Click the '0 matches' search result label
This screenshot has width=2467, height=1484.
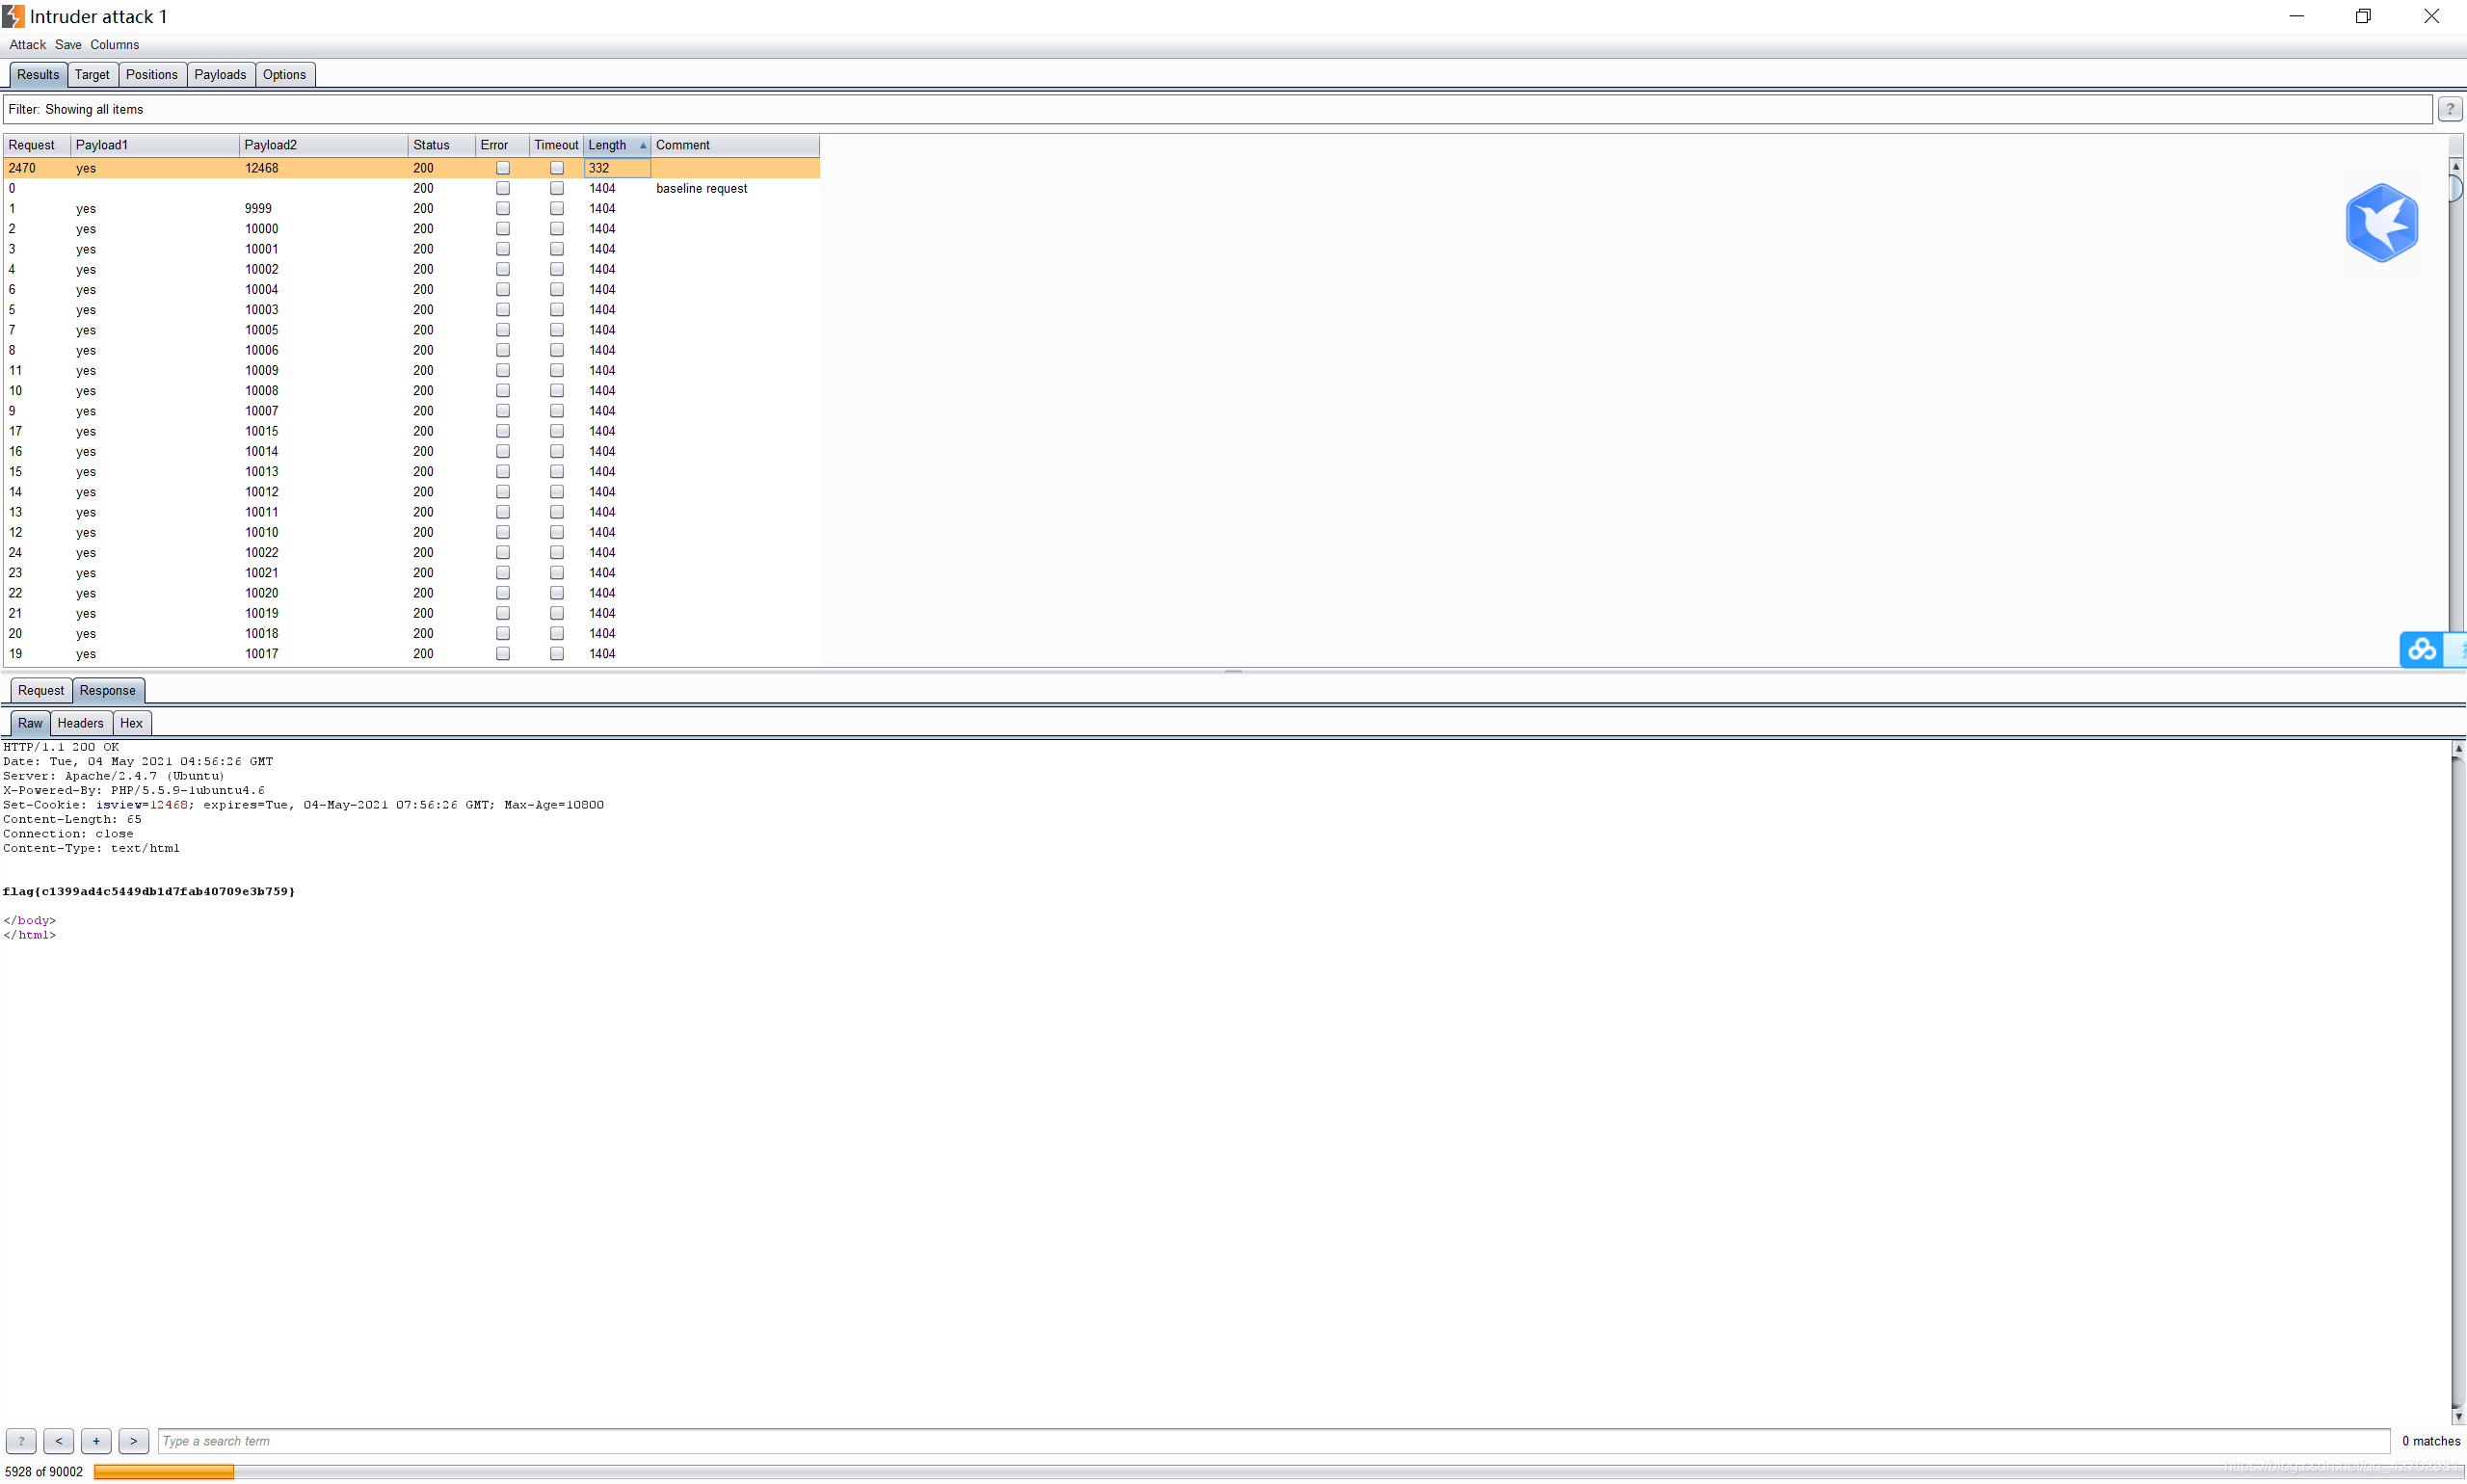point(2430,1441)
